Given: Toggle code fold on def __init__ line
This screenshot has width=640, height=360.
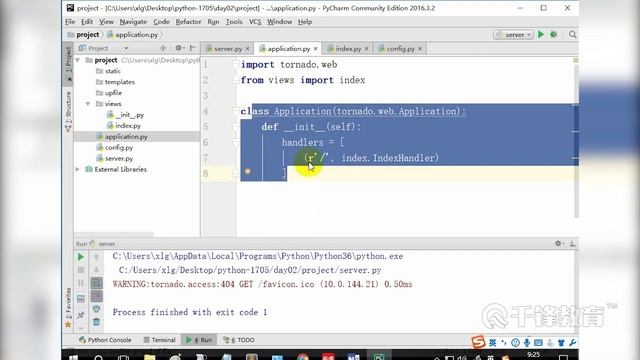Looking at the screenshot, I should click(236, 127).
